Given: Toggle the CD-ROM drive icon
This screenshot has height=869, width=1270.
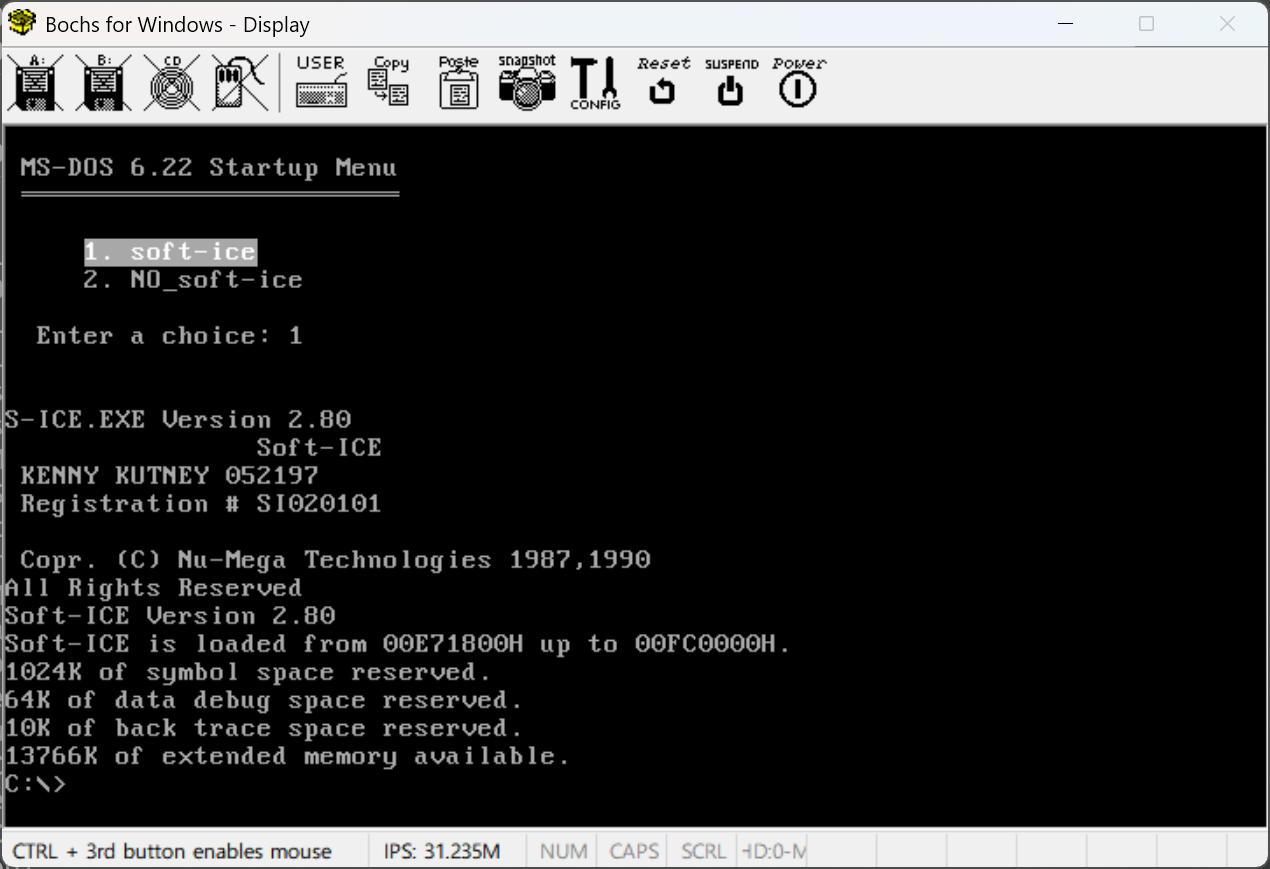Looking at the screenshot, I should coord(173,83).
